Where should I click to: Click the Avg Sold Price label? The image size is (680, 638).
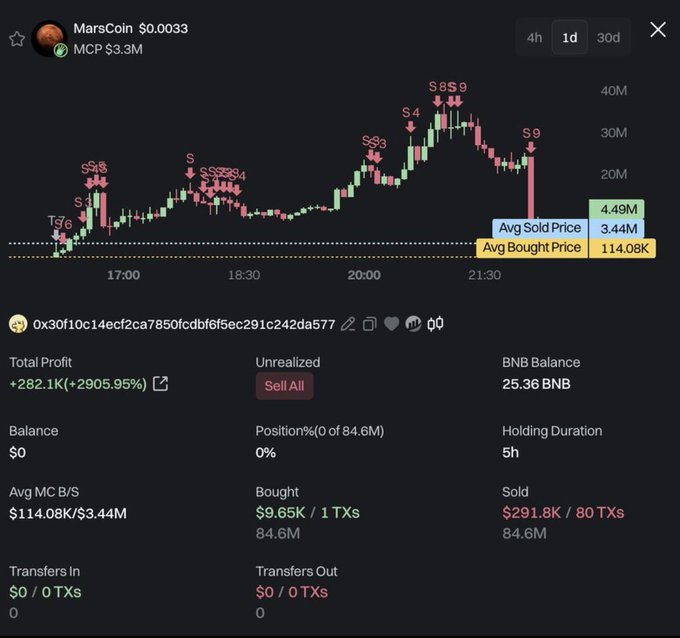tap(539, 228)
